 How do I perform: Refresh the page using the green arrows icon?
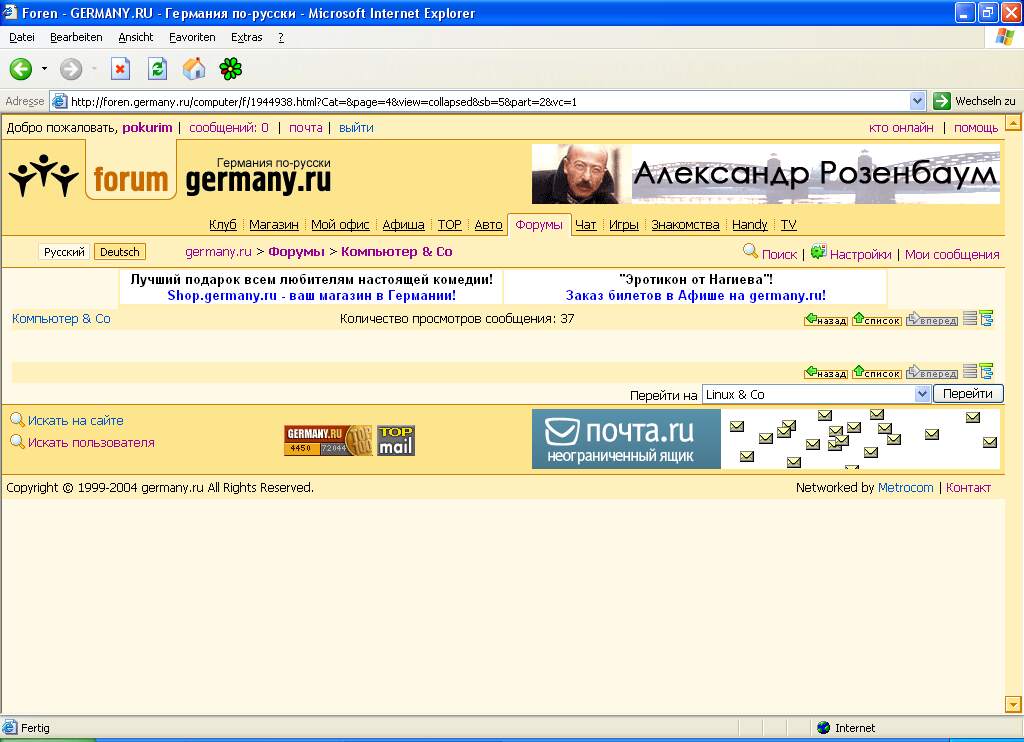pos(157,69)
